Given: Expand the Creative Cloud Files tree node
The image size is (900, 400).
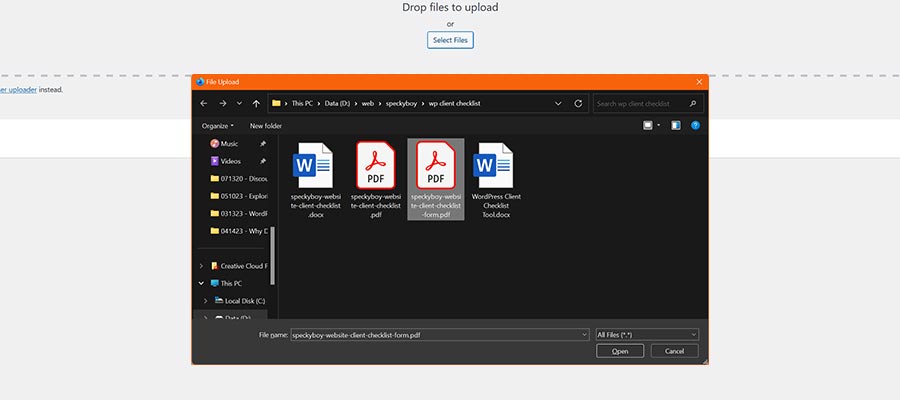Looking at the screenshot, I should (202, 266).
